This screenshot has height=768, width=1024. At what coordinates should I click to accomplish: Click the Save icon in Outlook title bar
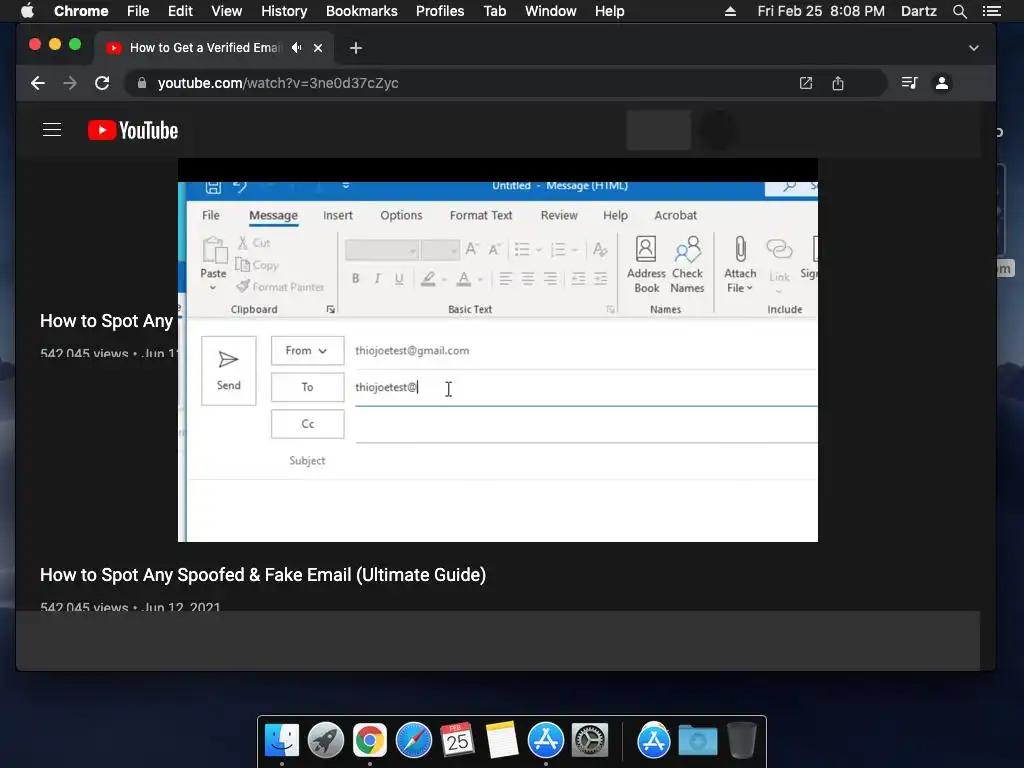(x=213, y=187)
